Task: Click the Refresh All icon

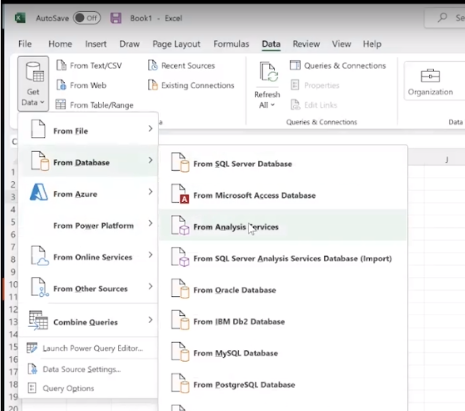Action: (x=269, y=72)
